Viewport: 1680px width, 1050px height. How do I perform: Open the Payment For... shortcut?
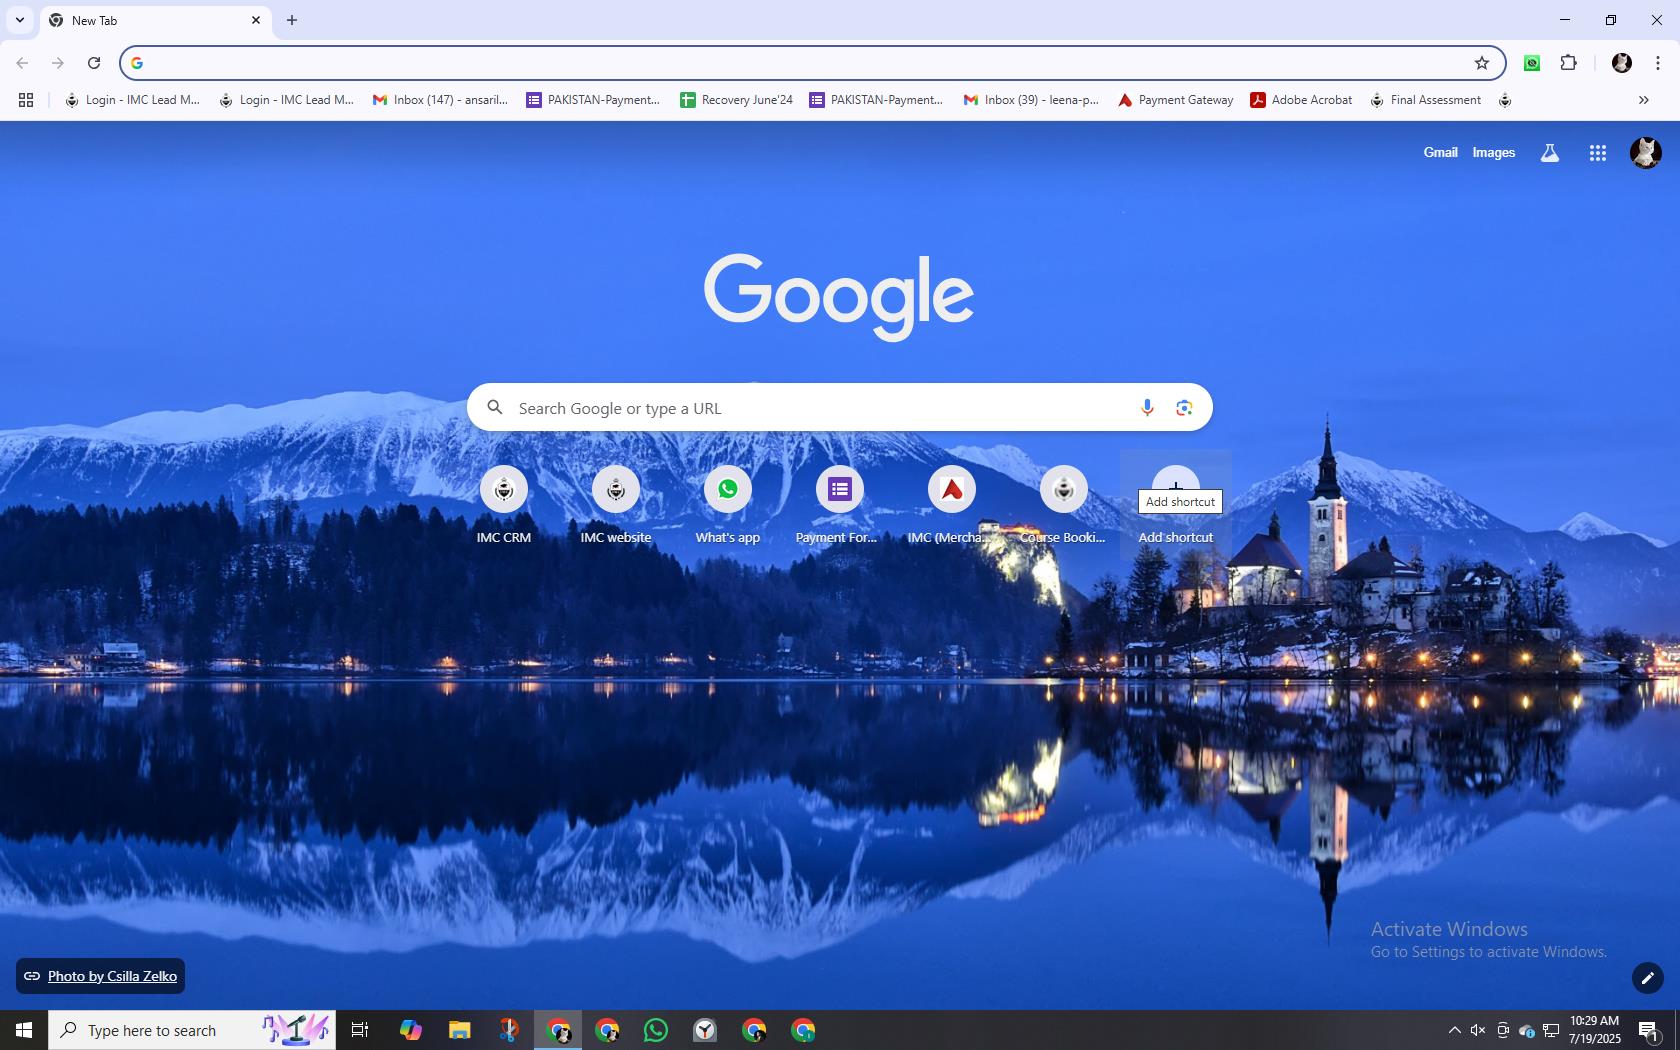(840, 506)
